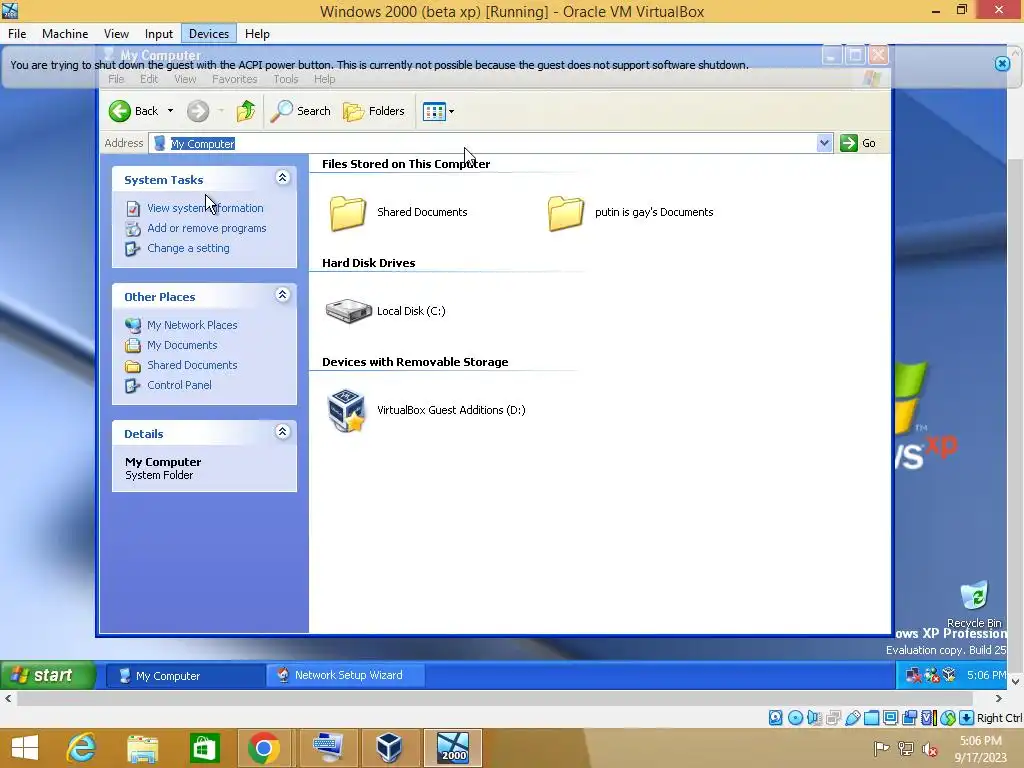
Task: Collapse the Other Places panel
Action: [283, 295]
